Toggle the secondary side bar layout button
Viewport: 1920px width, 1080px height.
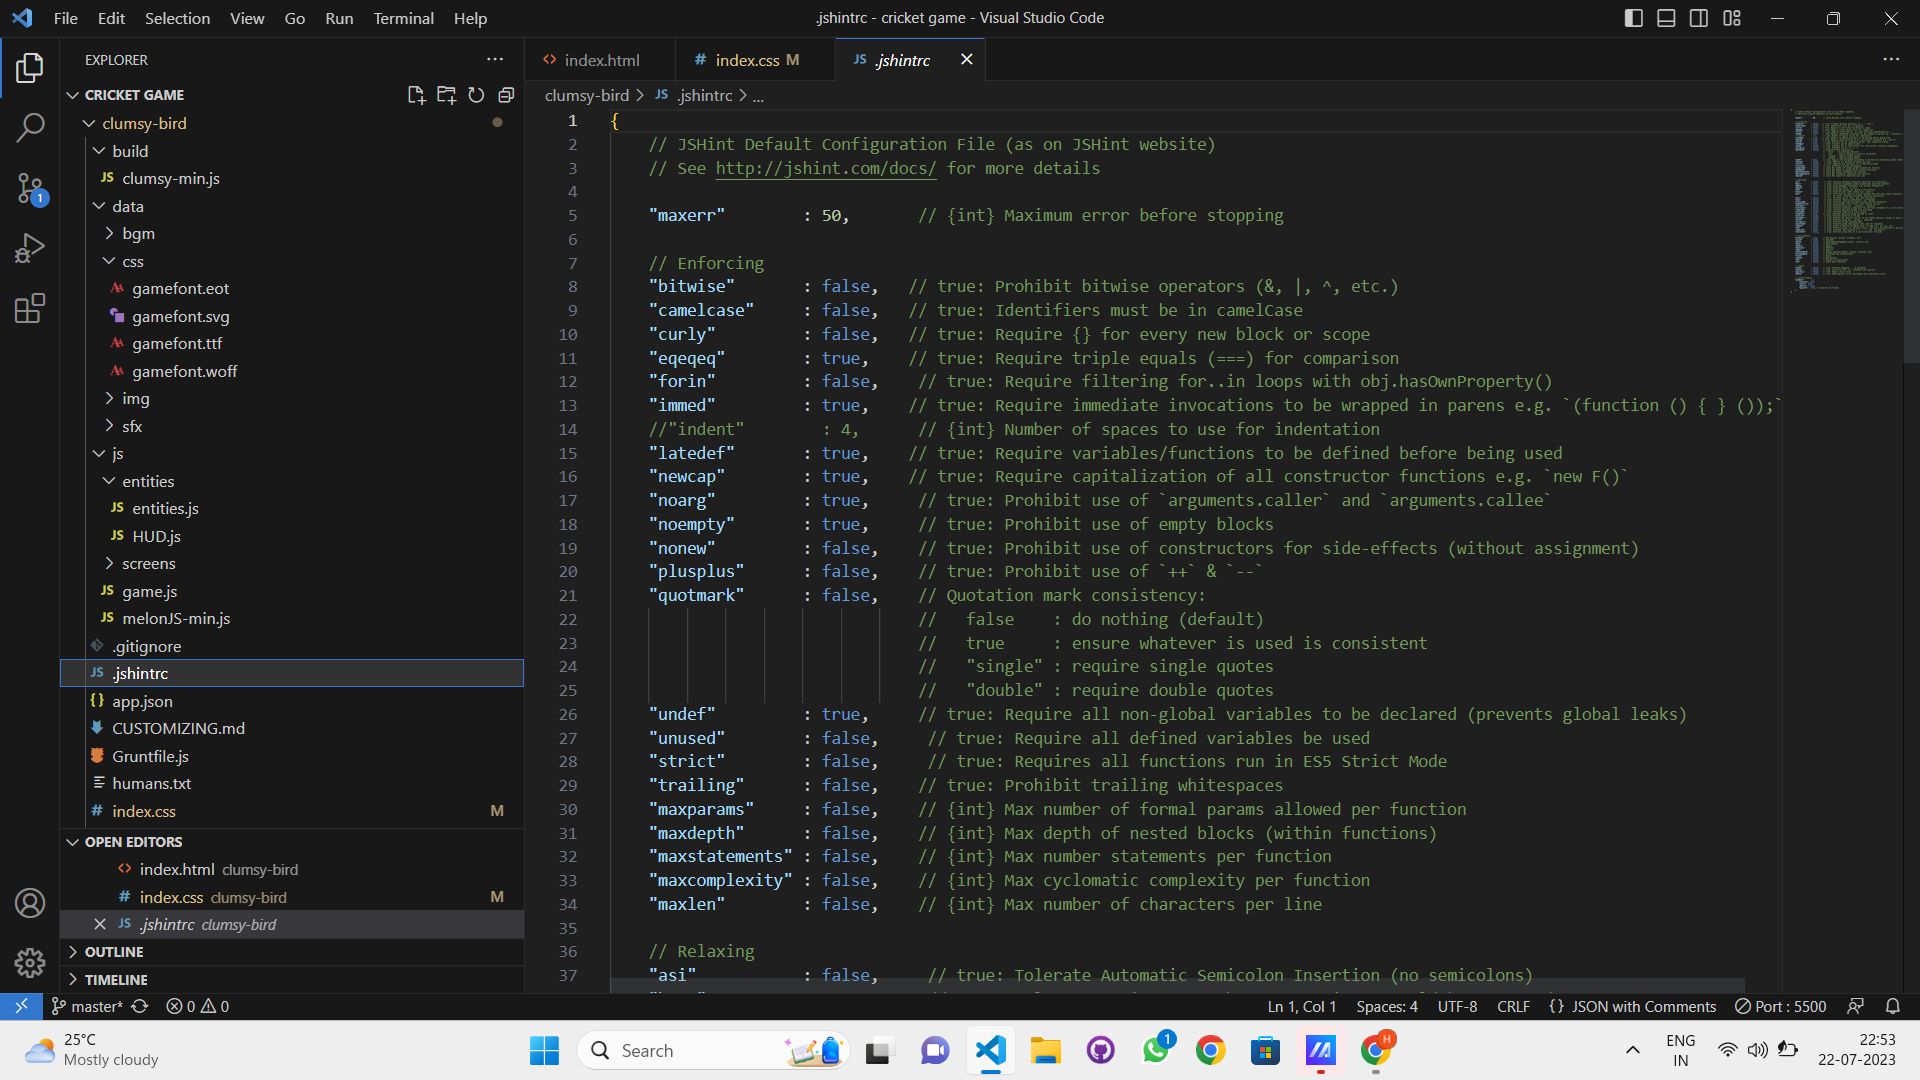click(1699, 18)
